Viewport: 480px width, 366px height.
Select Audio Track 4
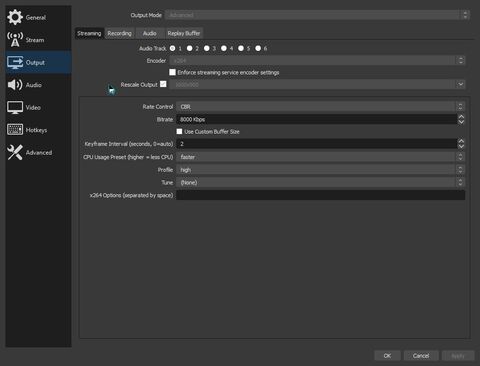pos(224,48)
